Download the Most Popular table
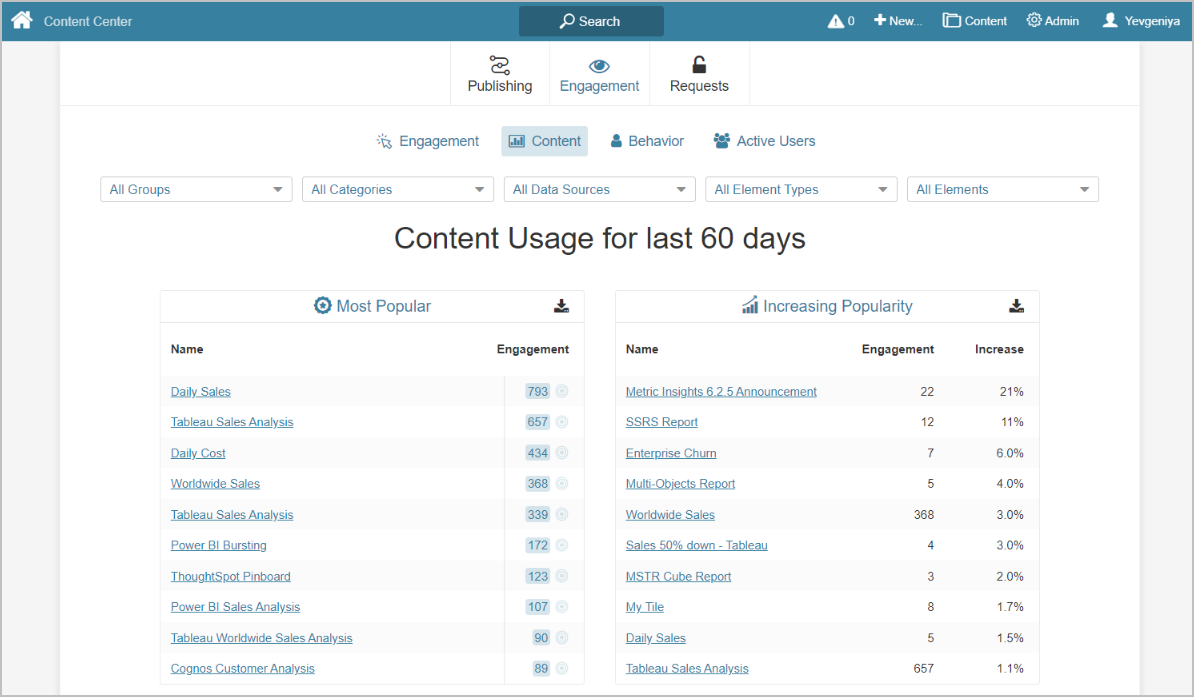Image resolution: width=1194 pixels, height=697 pixels. [x=561, y=306]
